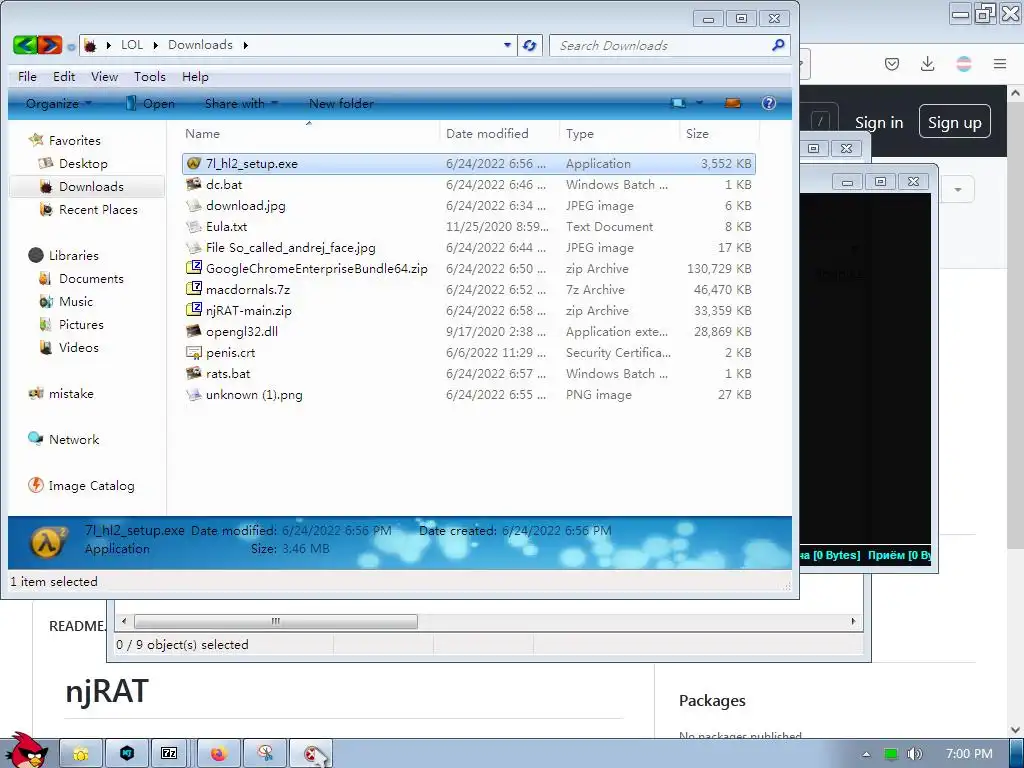Viewport: 1024px width, 768px height.
Task: Click the Search Downloads field
Action: point(660,45)
